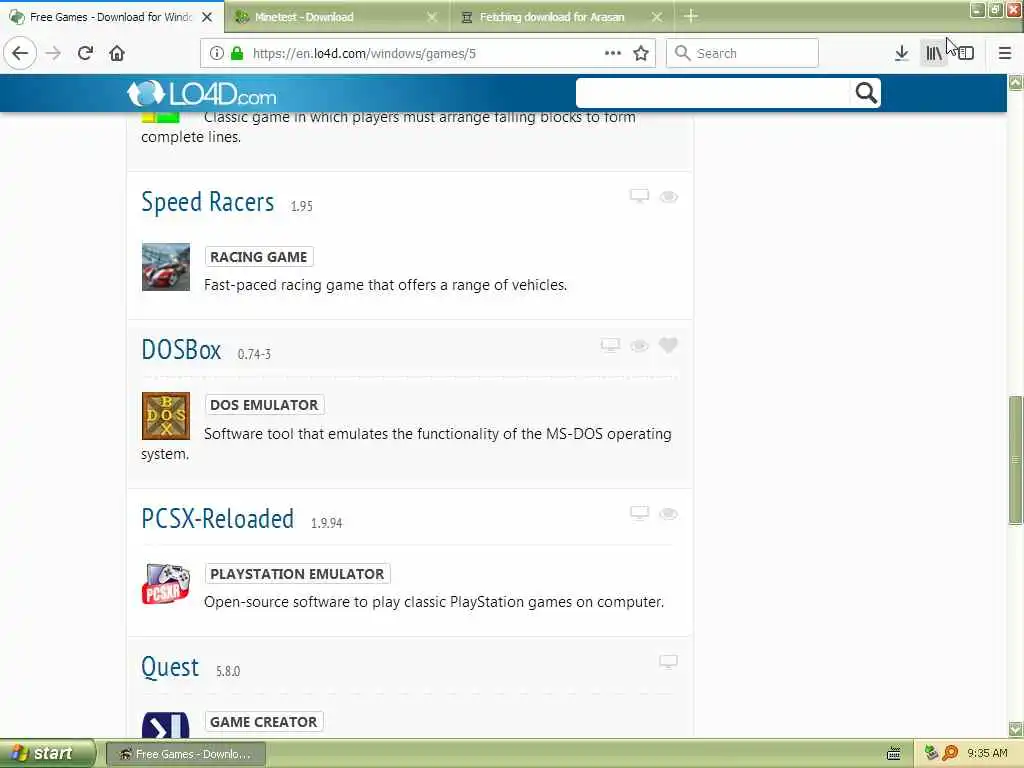
Task: Click the Quest monitor icon
Action: [x=668, y=662]
